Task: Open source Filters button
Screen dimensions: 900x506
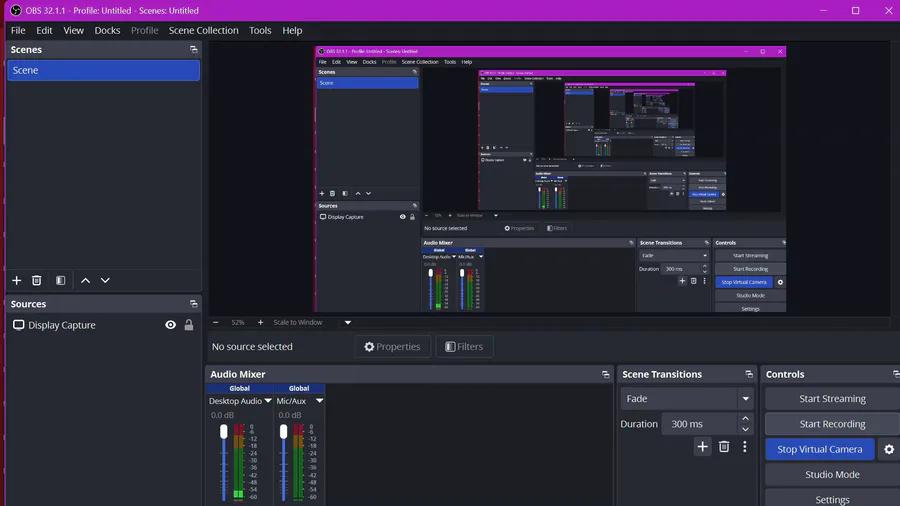Action: click(x=464, y=347)
